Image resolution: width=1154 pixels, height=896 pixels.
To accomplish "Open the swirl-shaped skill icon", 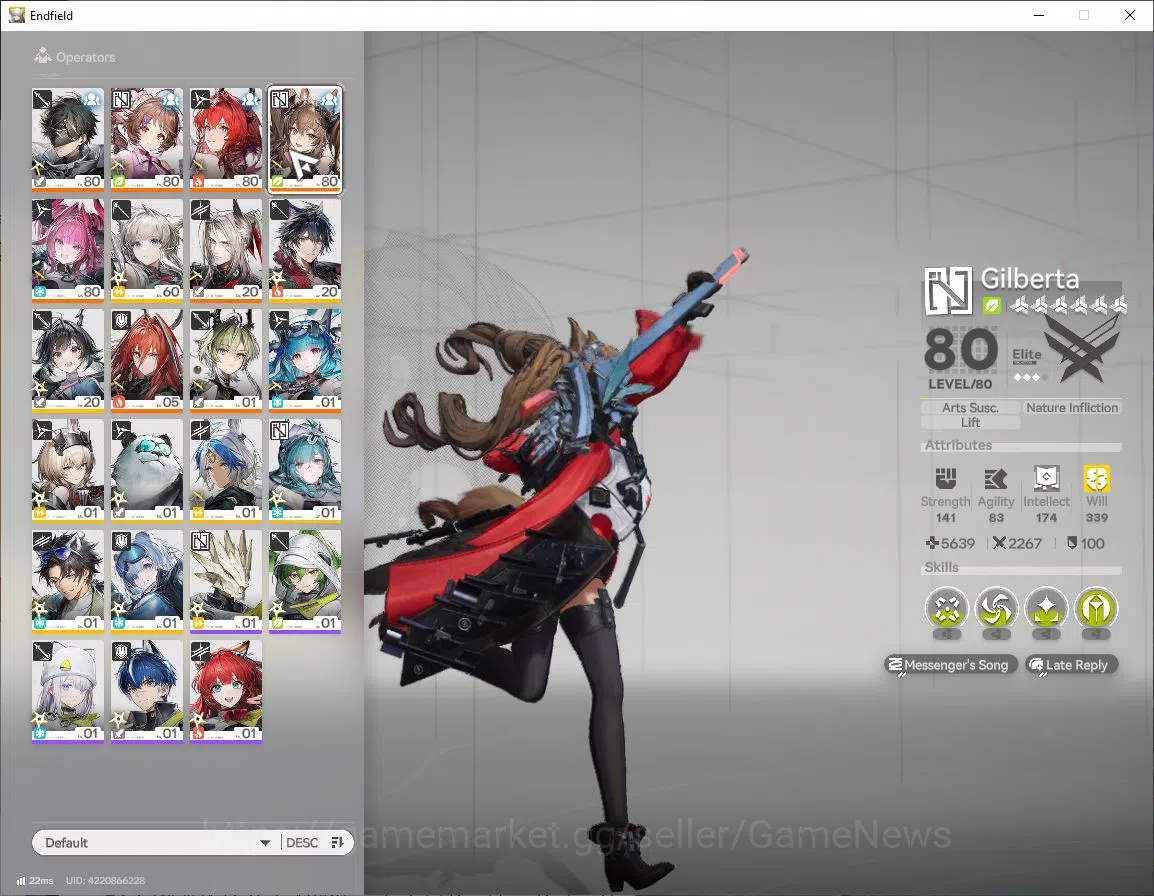I will point(997,609).
